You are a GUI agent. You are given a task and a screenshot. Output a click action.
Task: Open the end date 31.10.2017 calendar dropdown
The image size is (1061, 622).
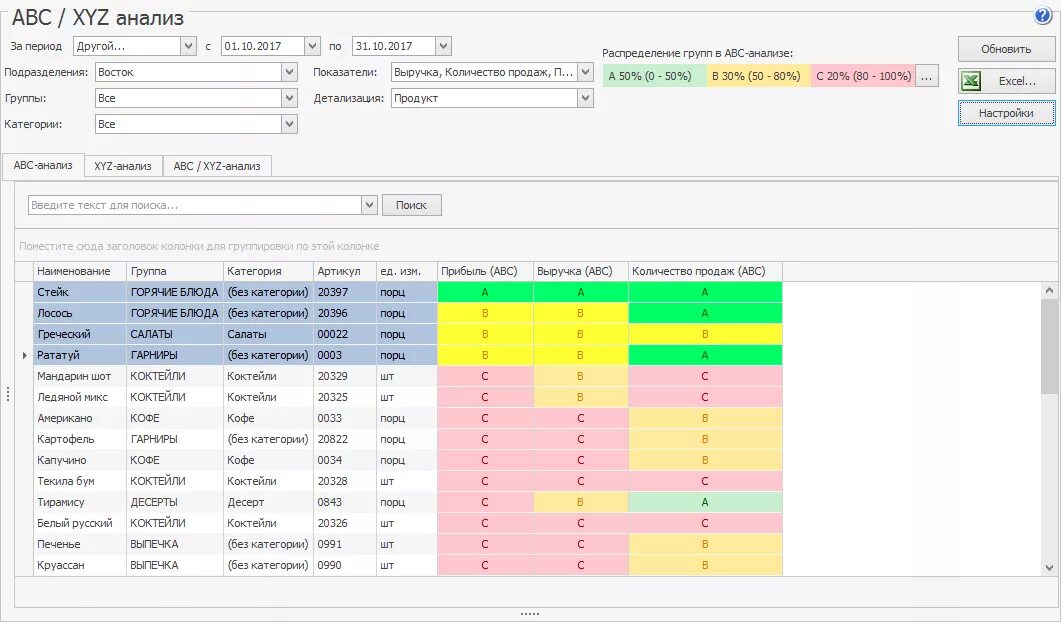(x=443, y=46)
